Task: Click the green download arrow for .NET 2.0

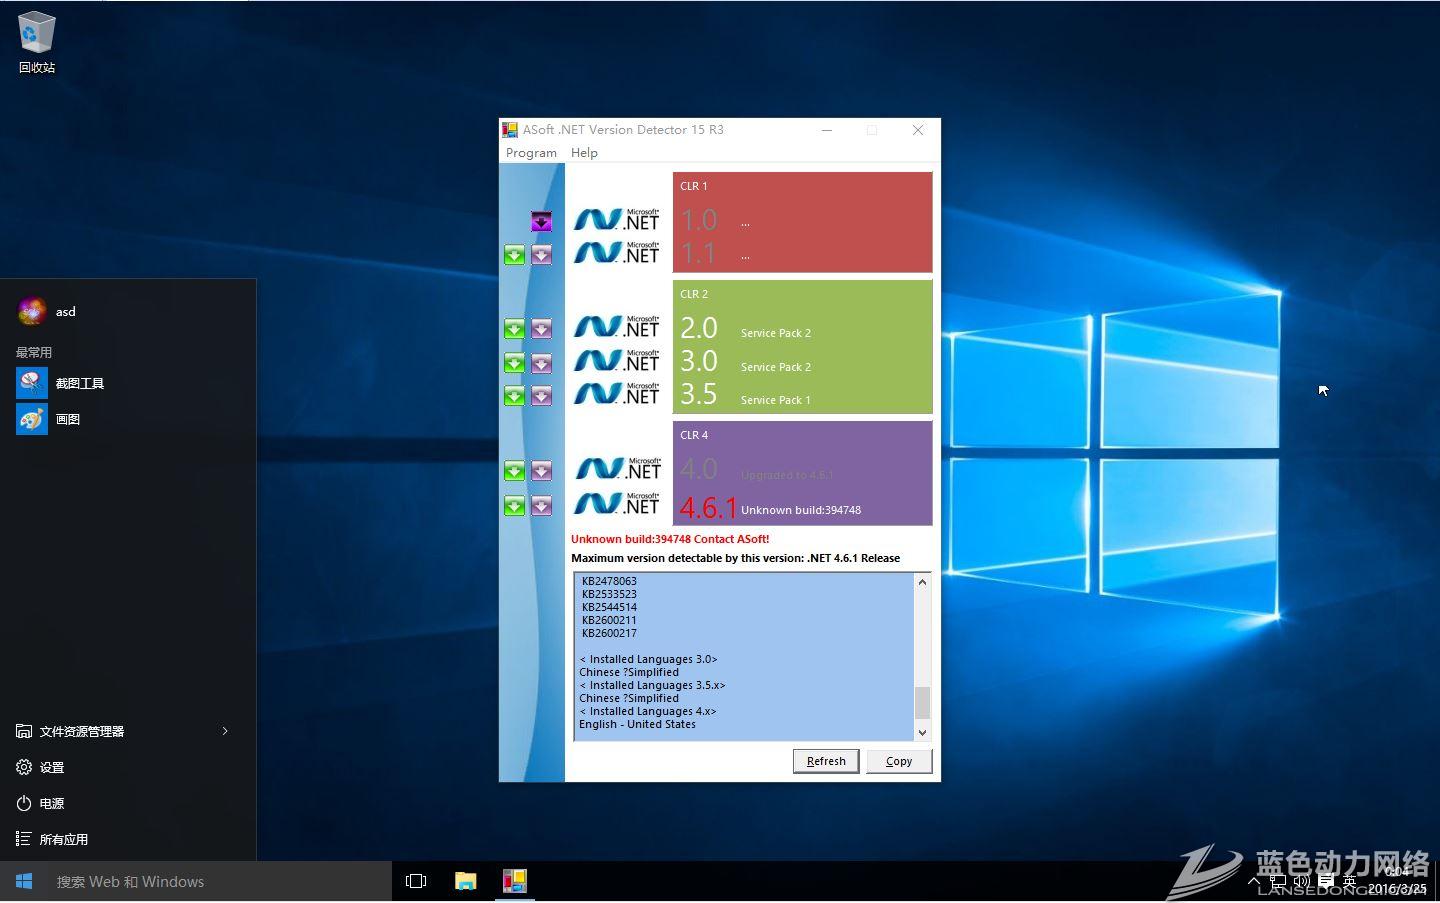Action: pyautogui.click(x=514, y=329)
